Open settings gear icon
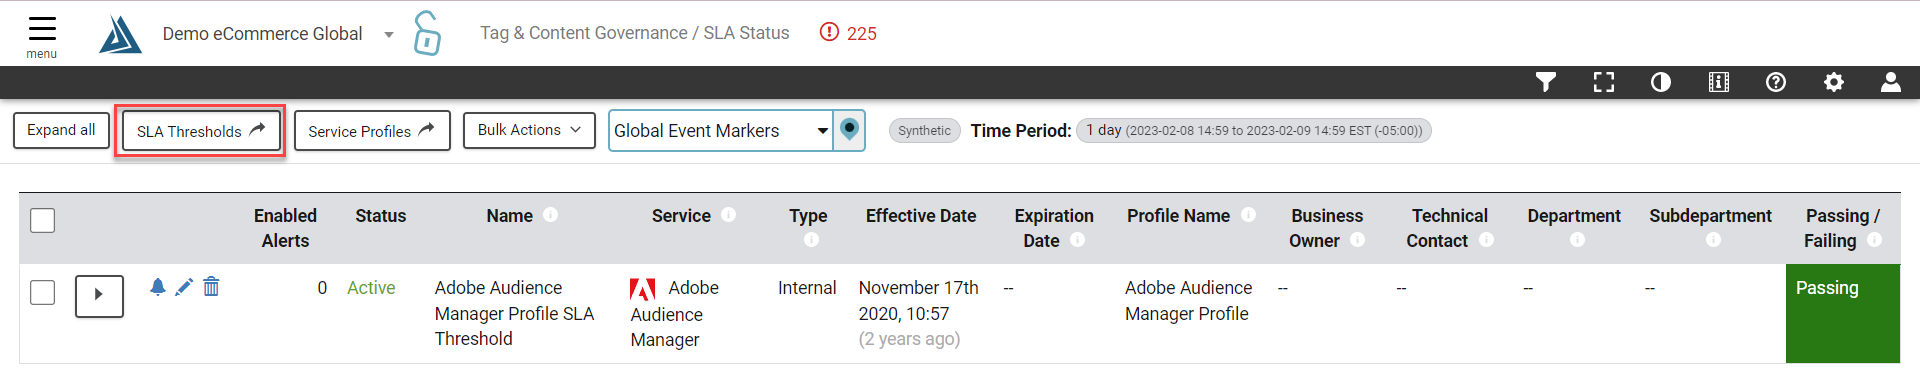Image resolution: width=1920 pixels, height=386 pixels. [1834, 82]
